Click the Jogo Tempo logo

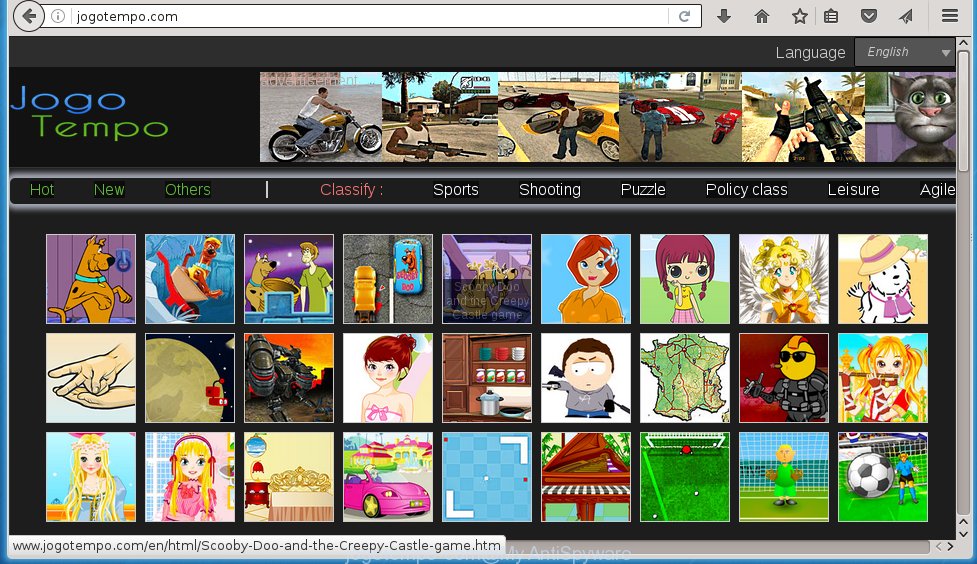90,112
